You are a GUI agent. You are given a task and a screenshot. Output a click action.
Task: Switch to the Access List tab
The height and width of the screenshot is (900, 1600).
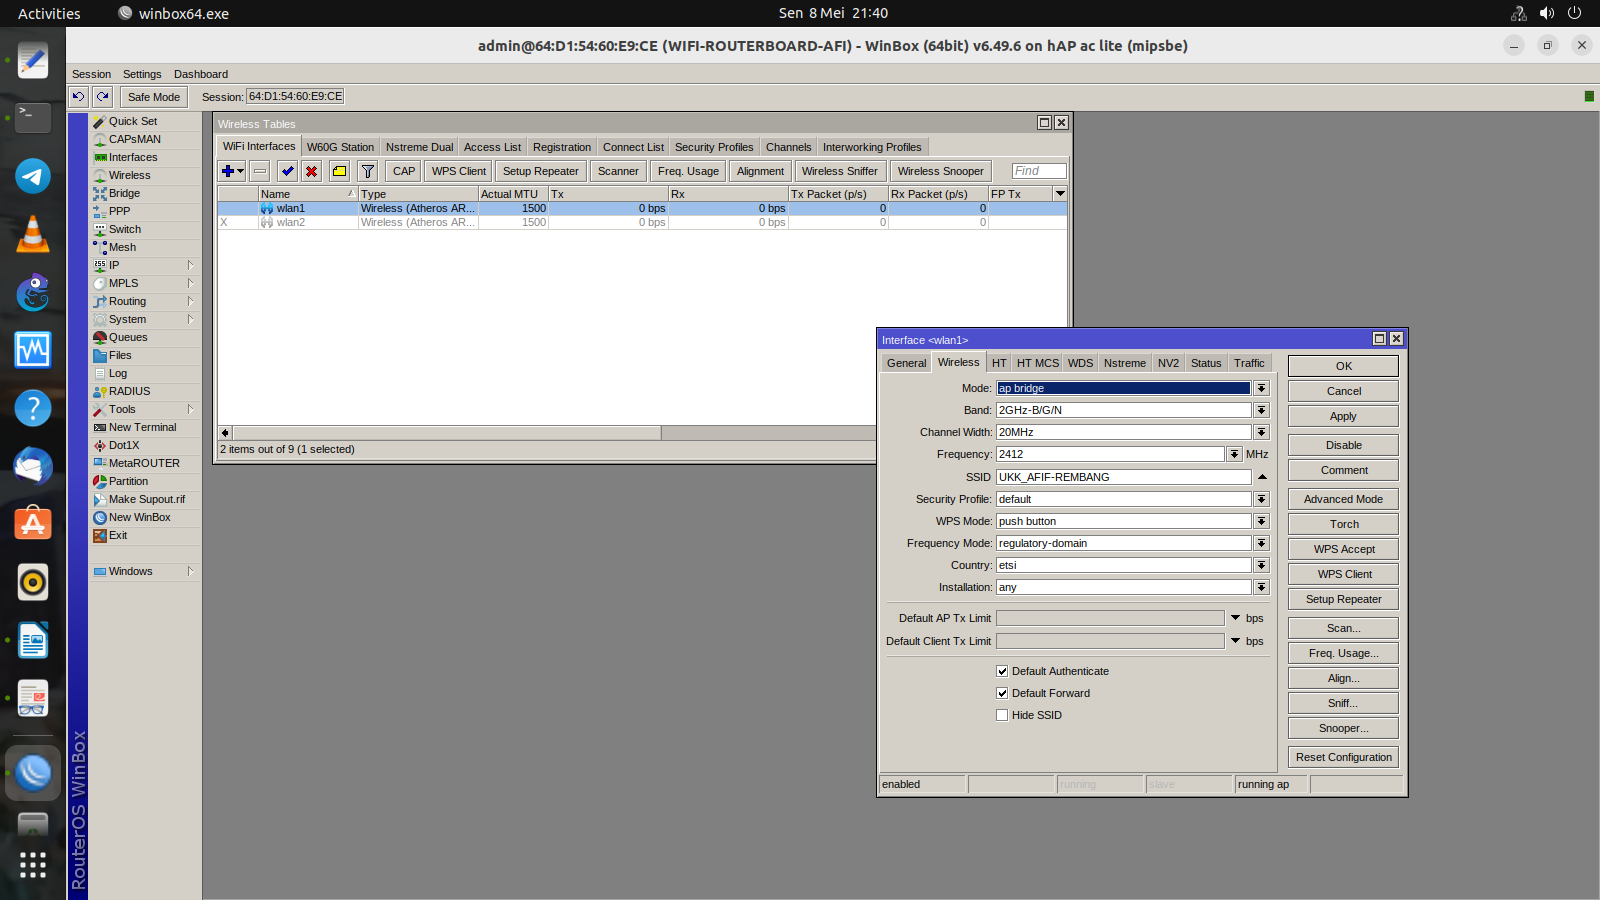click(x=492, y=147)
